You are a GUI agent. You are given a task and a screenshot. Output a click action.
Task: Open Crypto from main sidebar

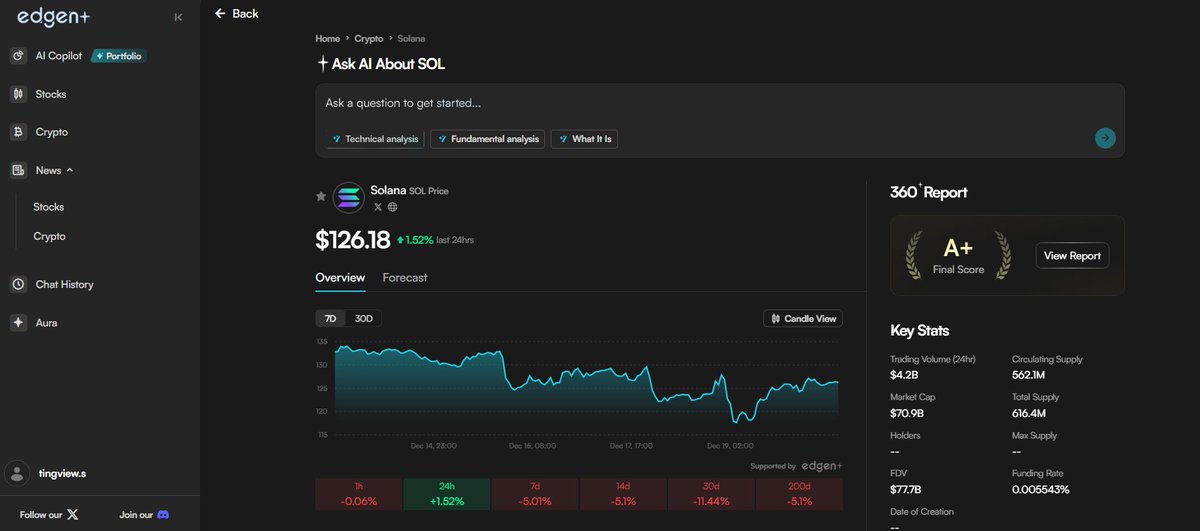coord(52,132)
